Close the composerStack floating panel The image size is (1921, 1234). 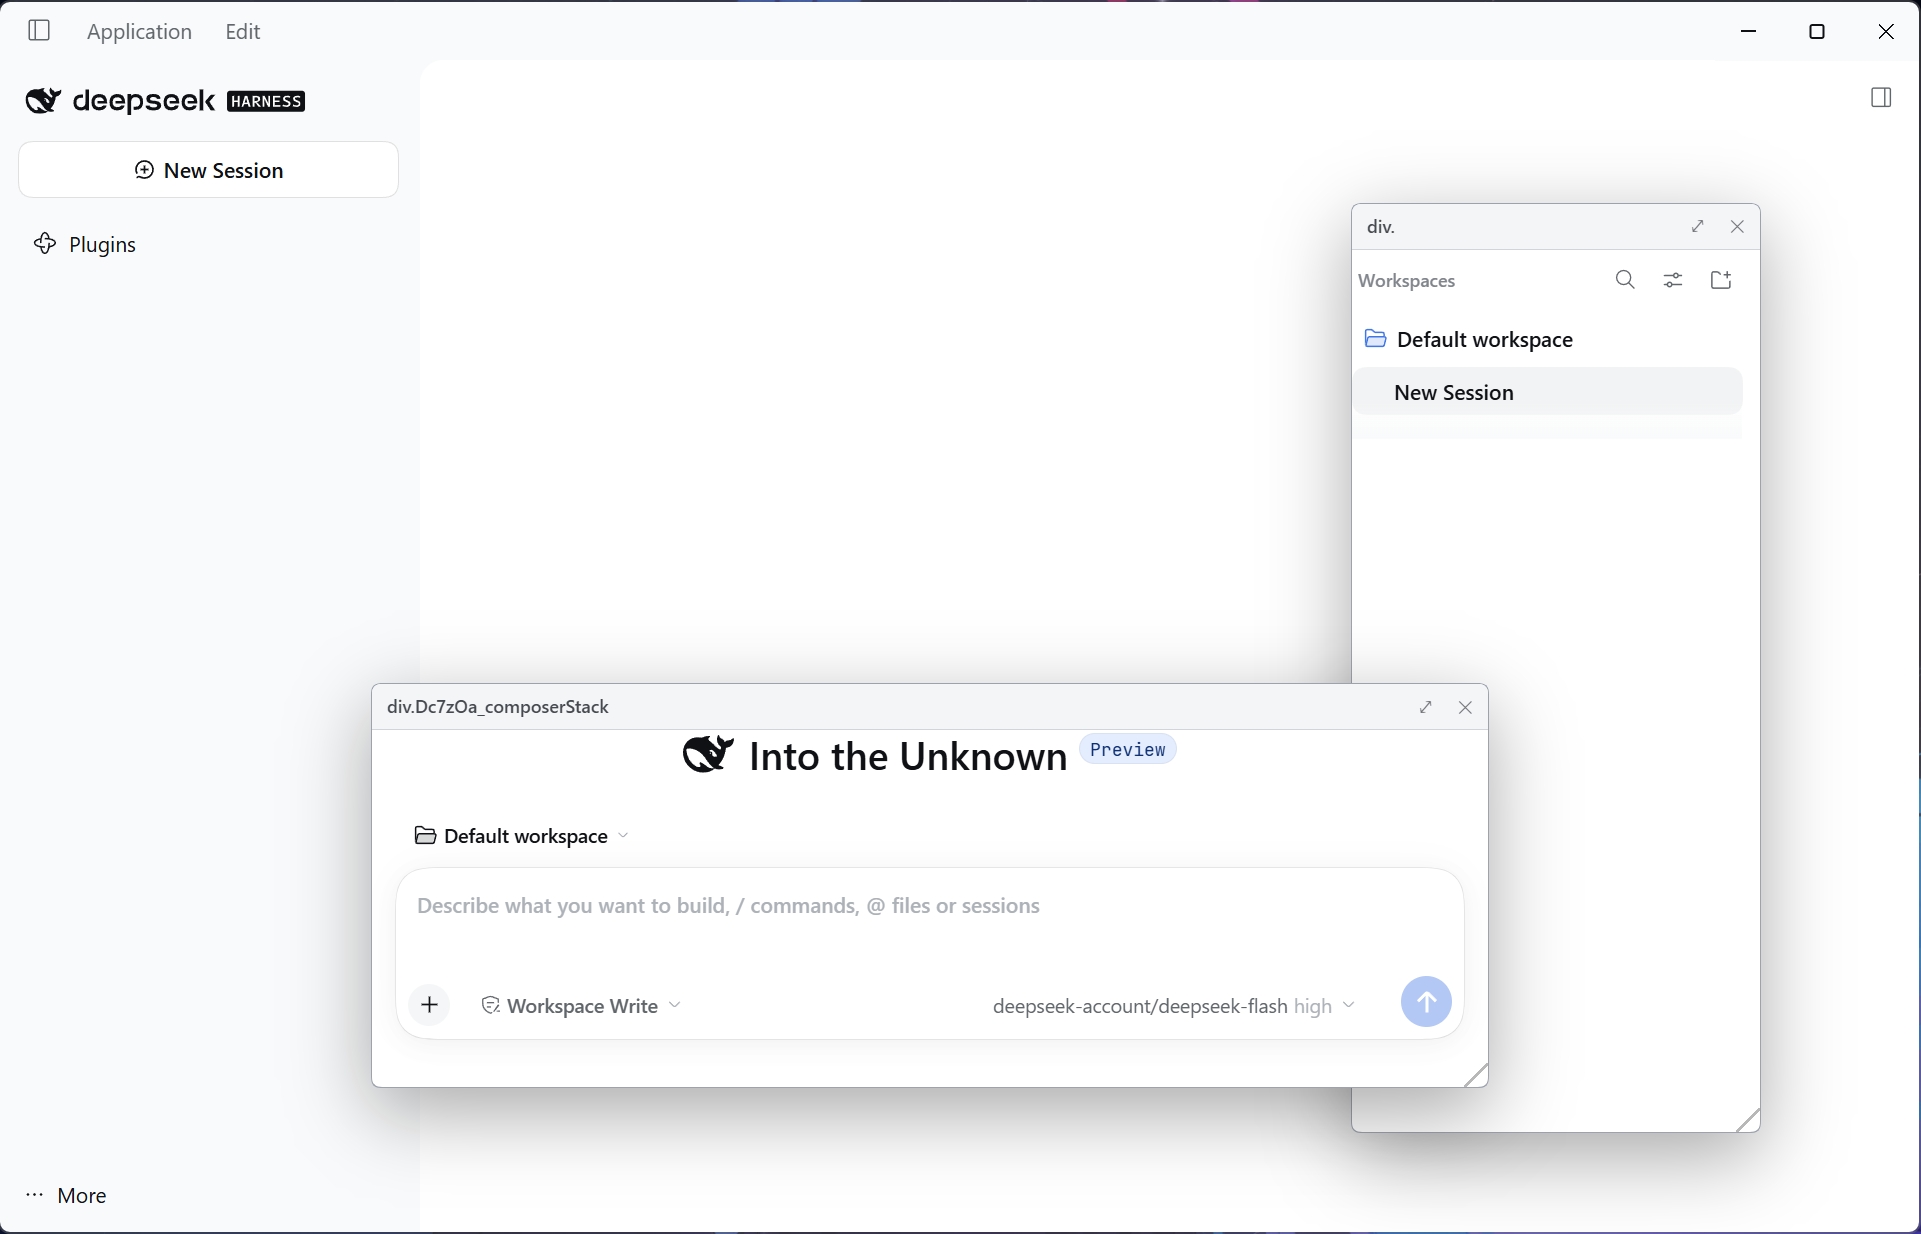(1465, 707)
